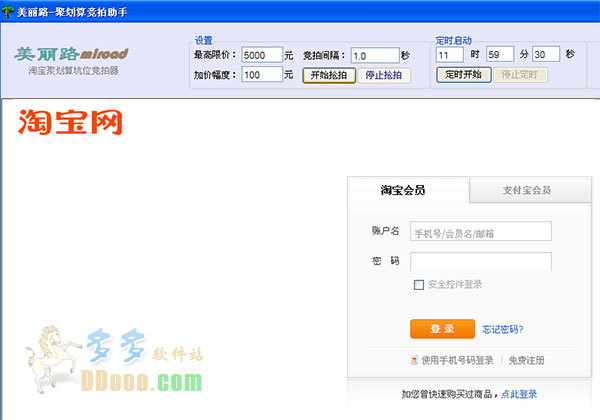Click the 竞拍间隔 label
The width and height of the screenshot is (600, 420).
click(324, 55)
